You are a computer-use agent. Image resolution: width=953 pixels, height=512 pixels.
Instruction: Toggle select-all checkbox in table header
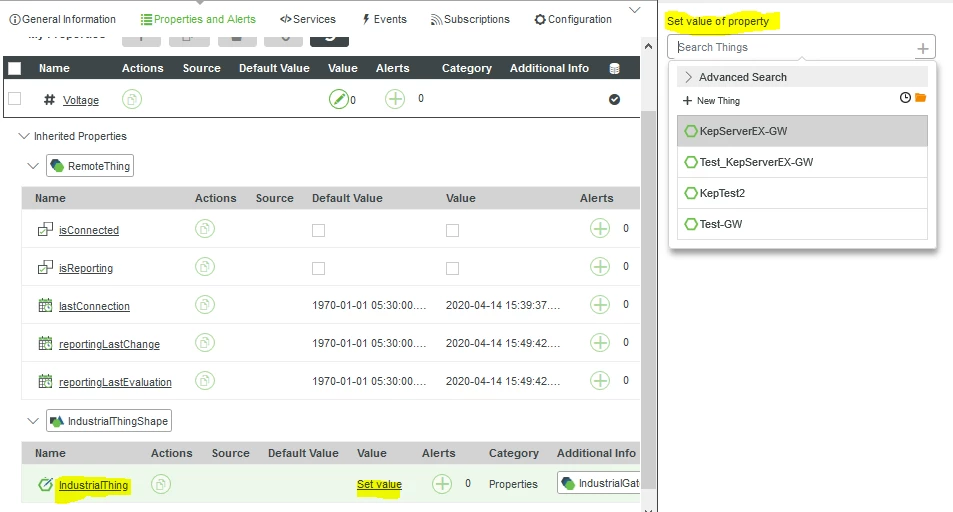coord(15,68)
